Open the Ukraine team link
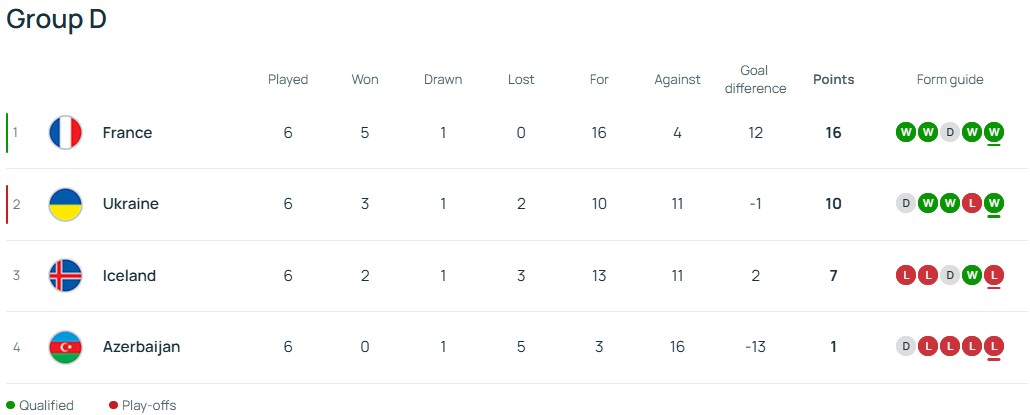Screen dimensions: 1030x415 tap(130, 204)
